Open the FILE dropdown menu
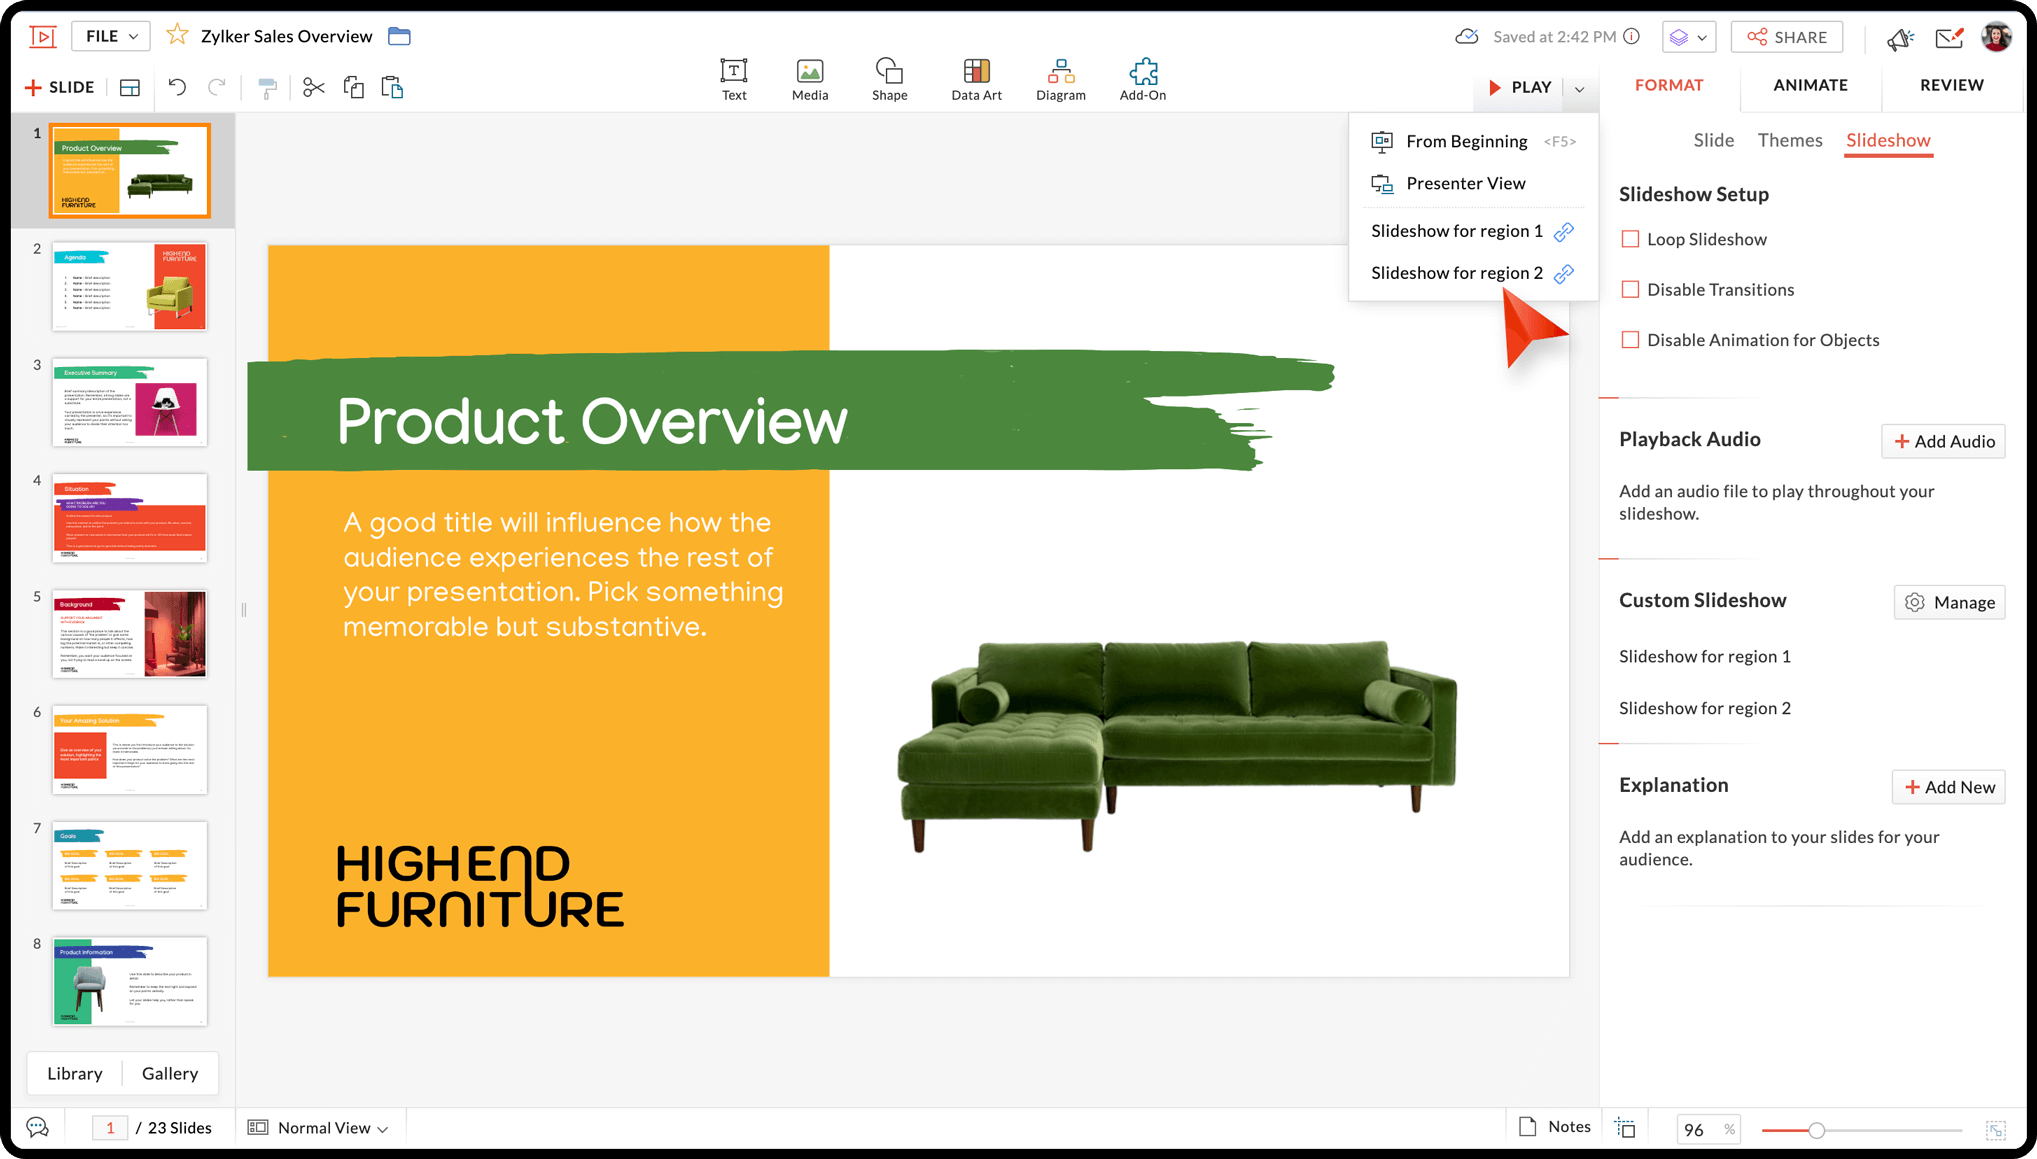2037x1159 pixels. (x=111, y=36)
